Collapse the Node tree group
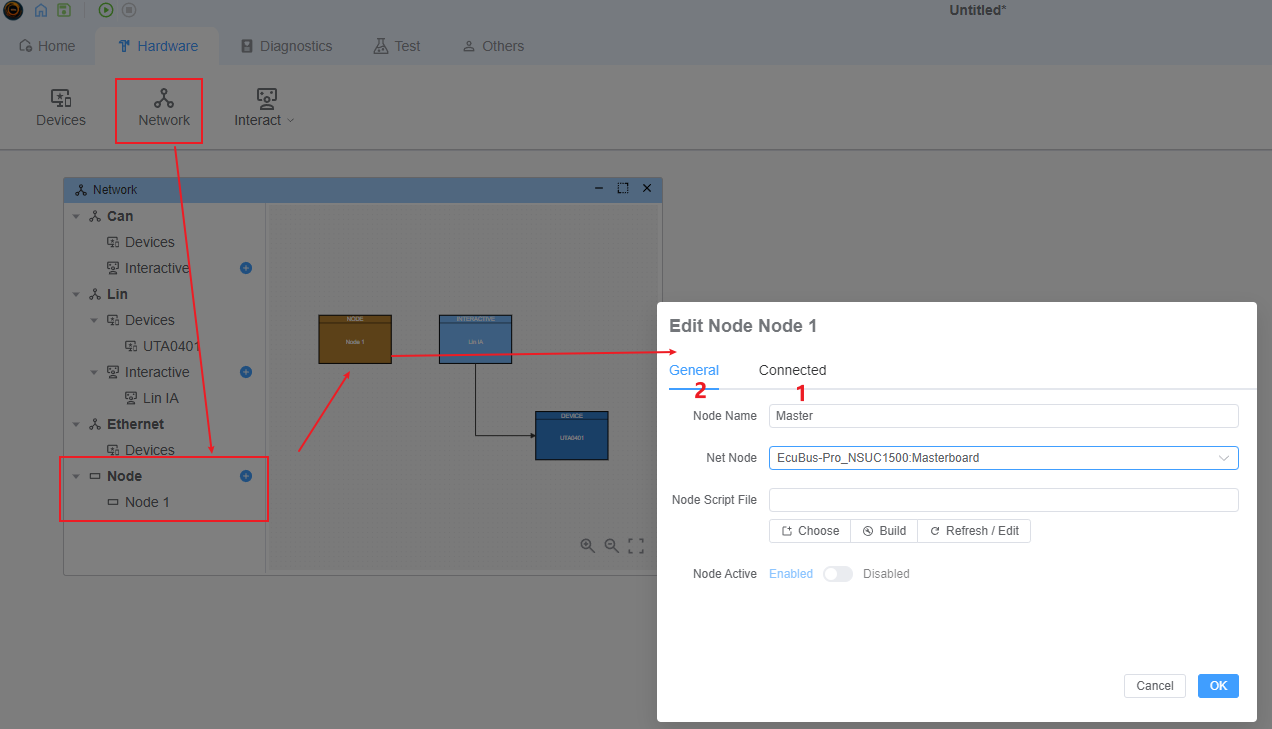Image resolution: width=1272 pixels, height=729 pixels. [76, 476]
